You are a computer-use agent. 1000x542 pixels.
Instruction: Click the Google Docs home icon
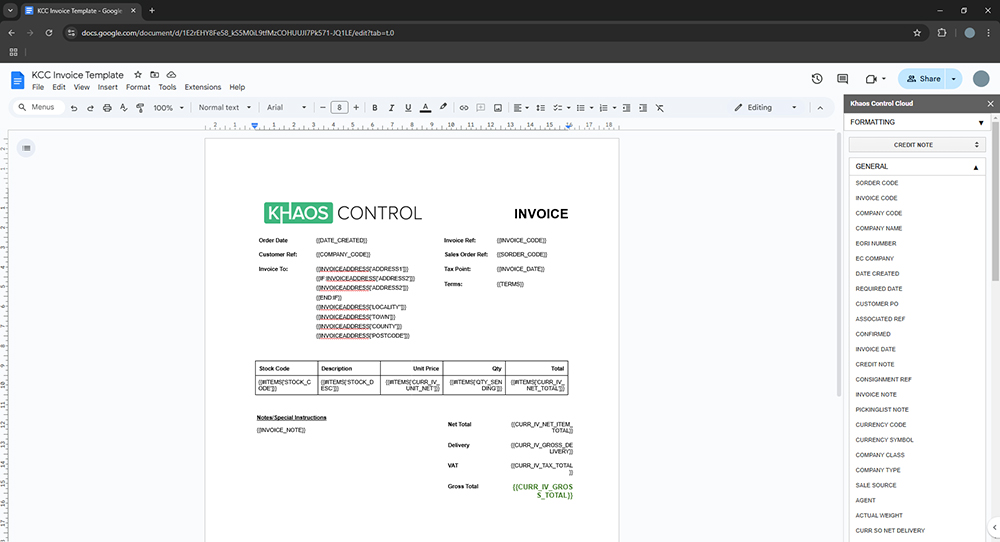17,80
